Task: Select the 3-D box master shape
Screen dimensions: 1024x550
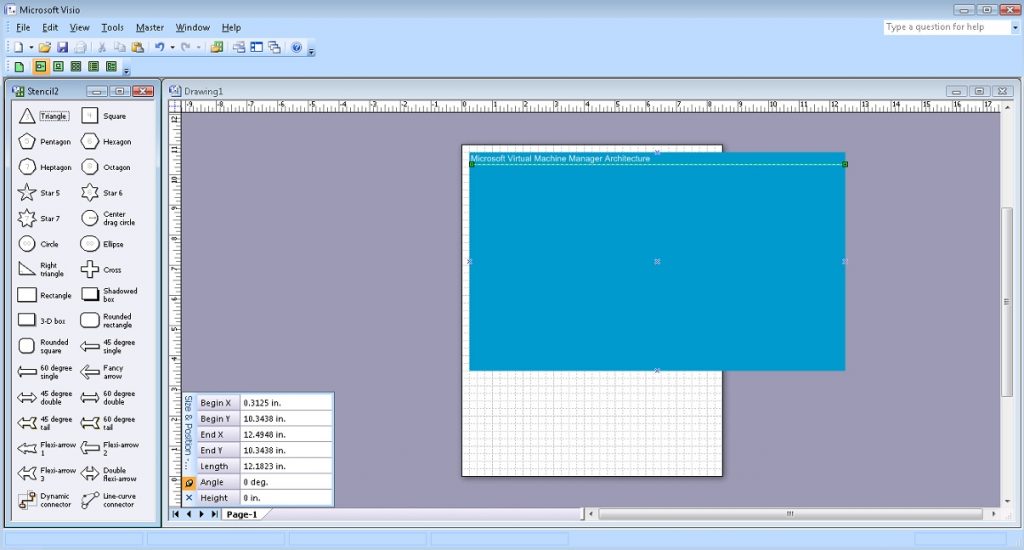Action: coord(42,321)
